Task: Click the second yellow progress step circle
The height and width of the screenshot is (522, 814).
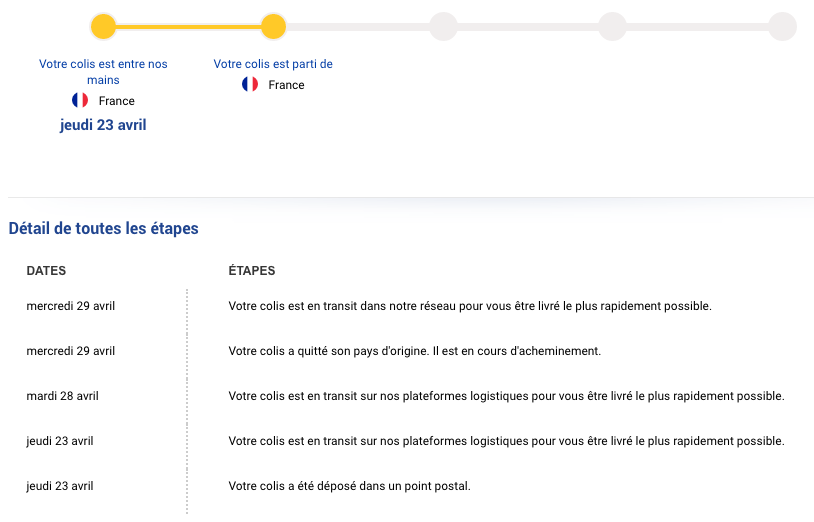Action: (273, 26)
